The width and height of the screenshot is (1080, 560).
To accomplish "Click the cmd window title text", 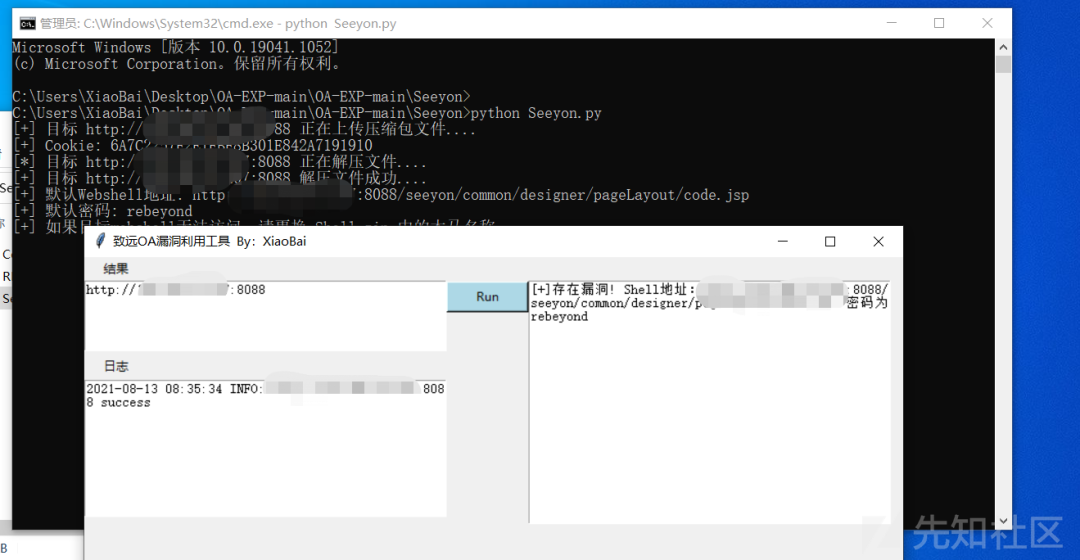I will tap(218, 23).
